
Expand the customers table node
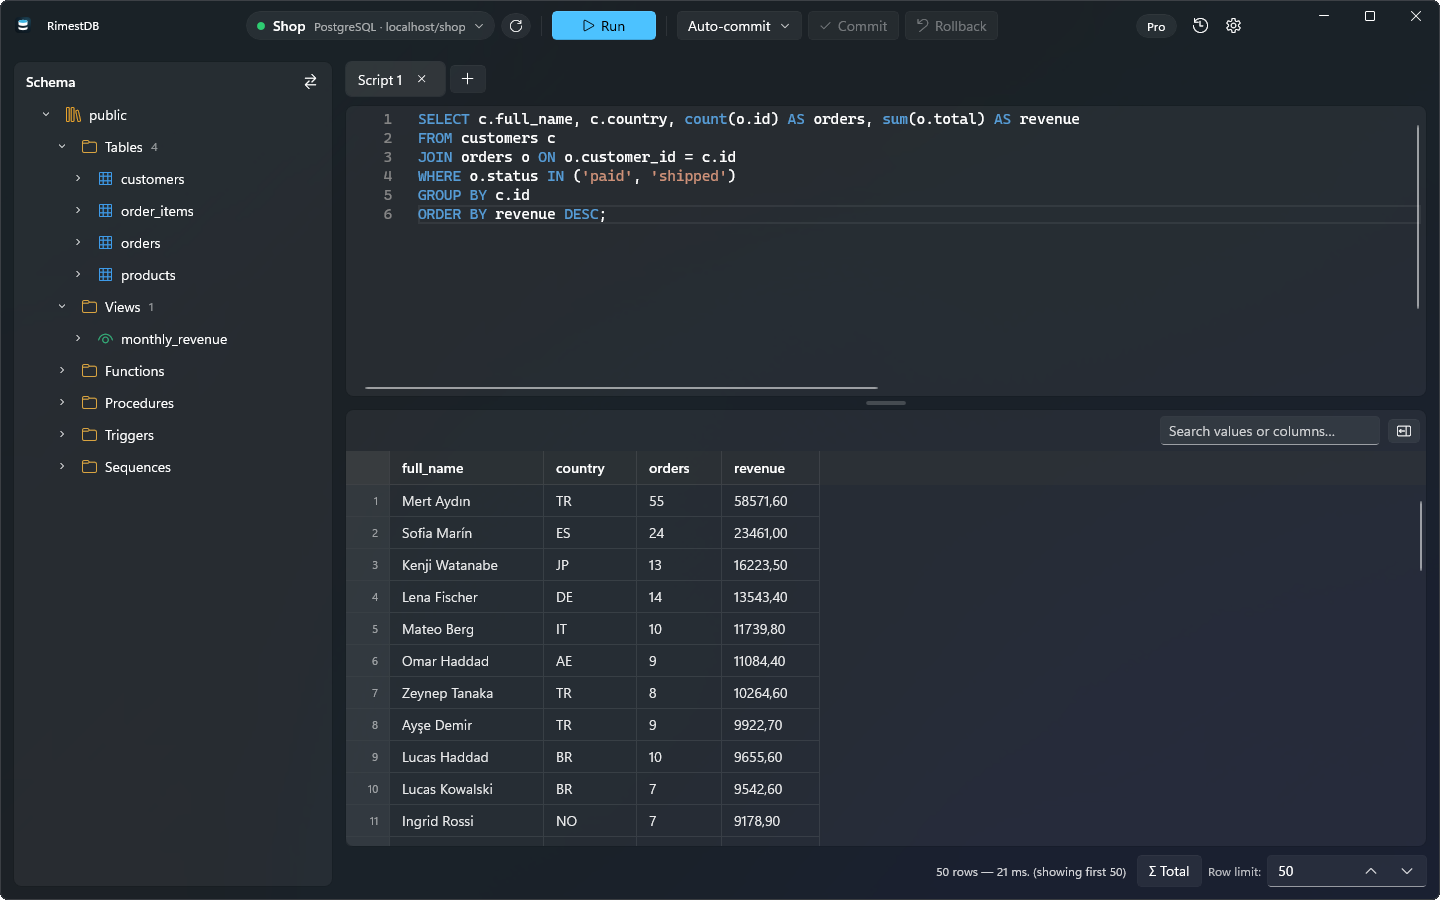pos(78,179)
